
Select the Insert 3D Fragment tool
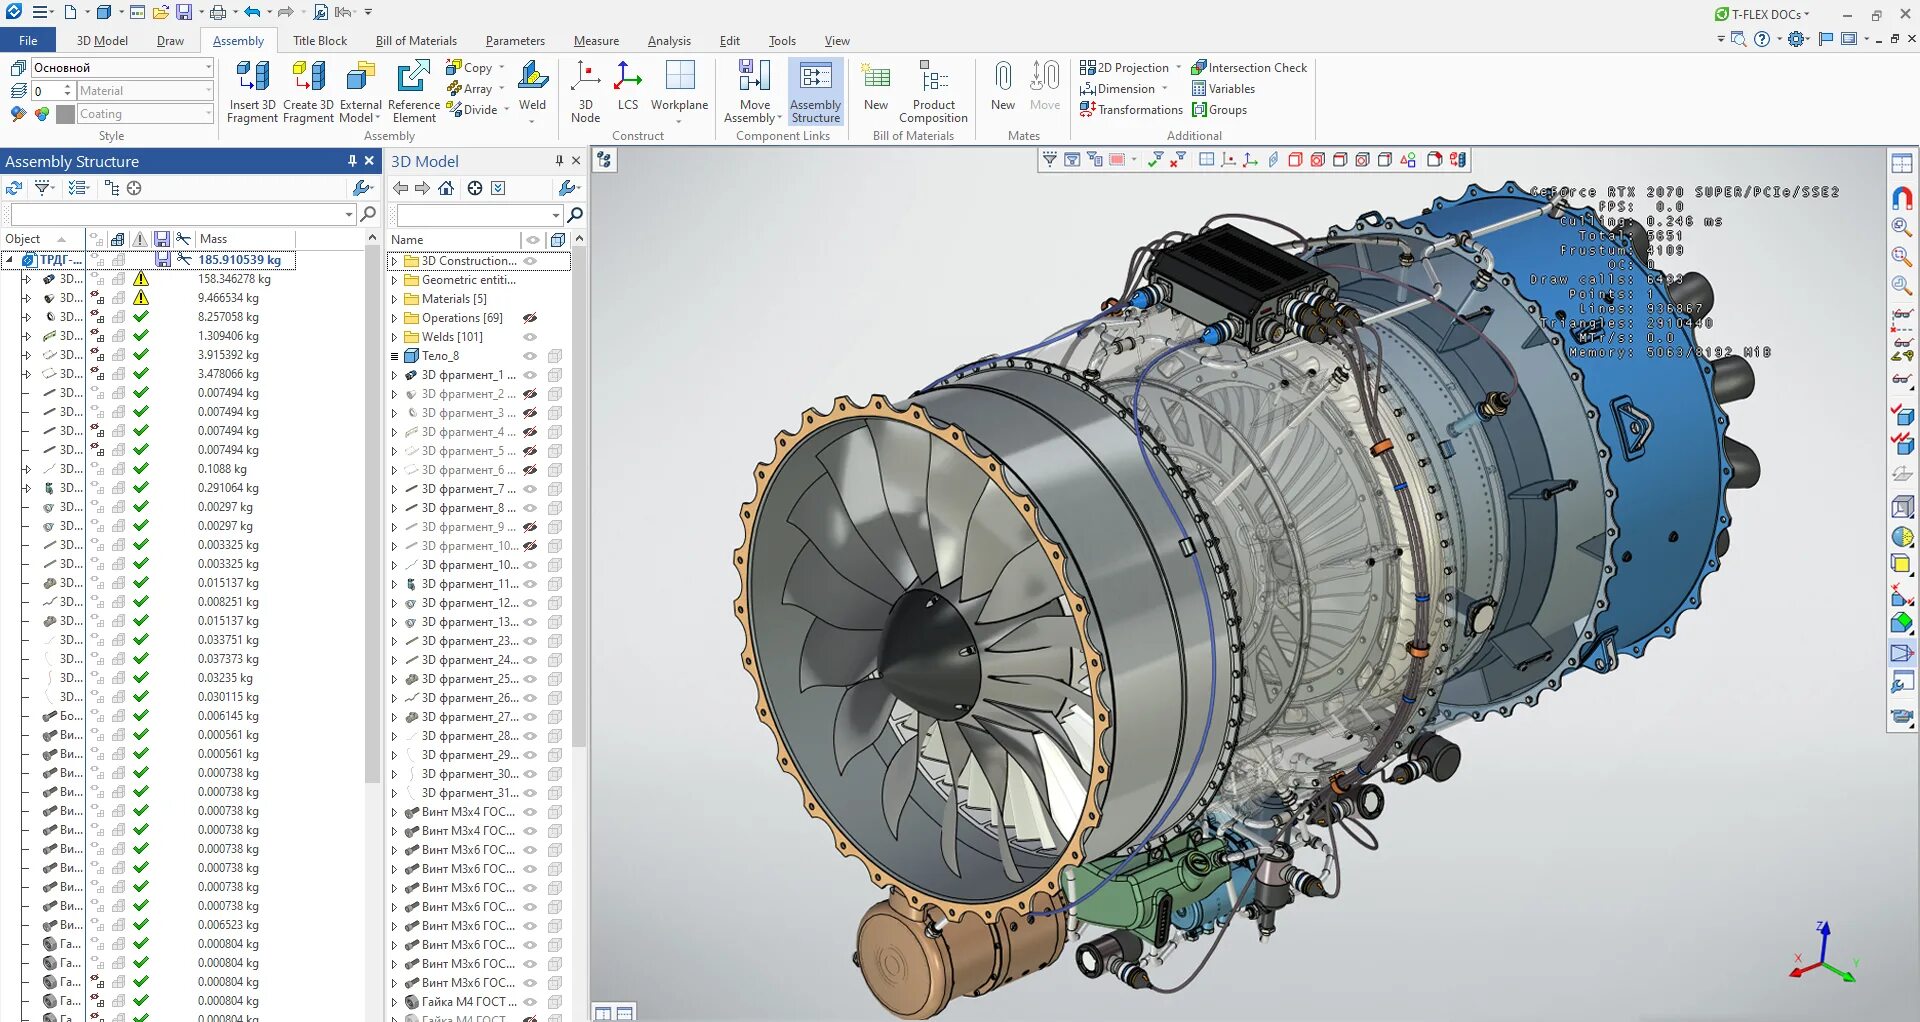point(252,91)
